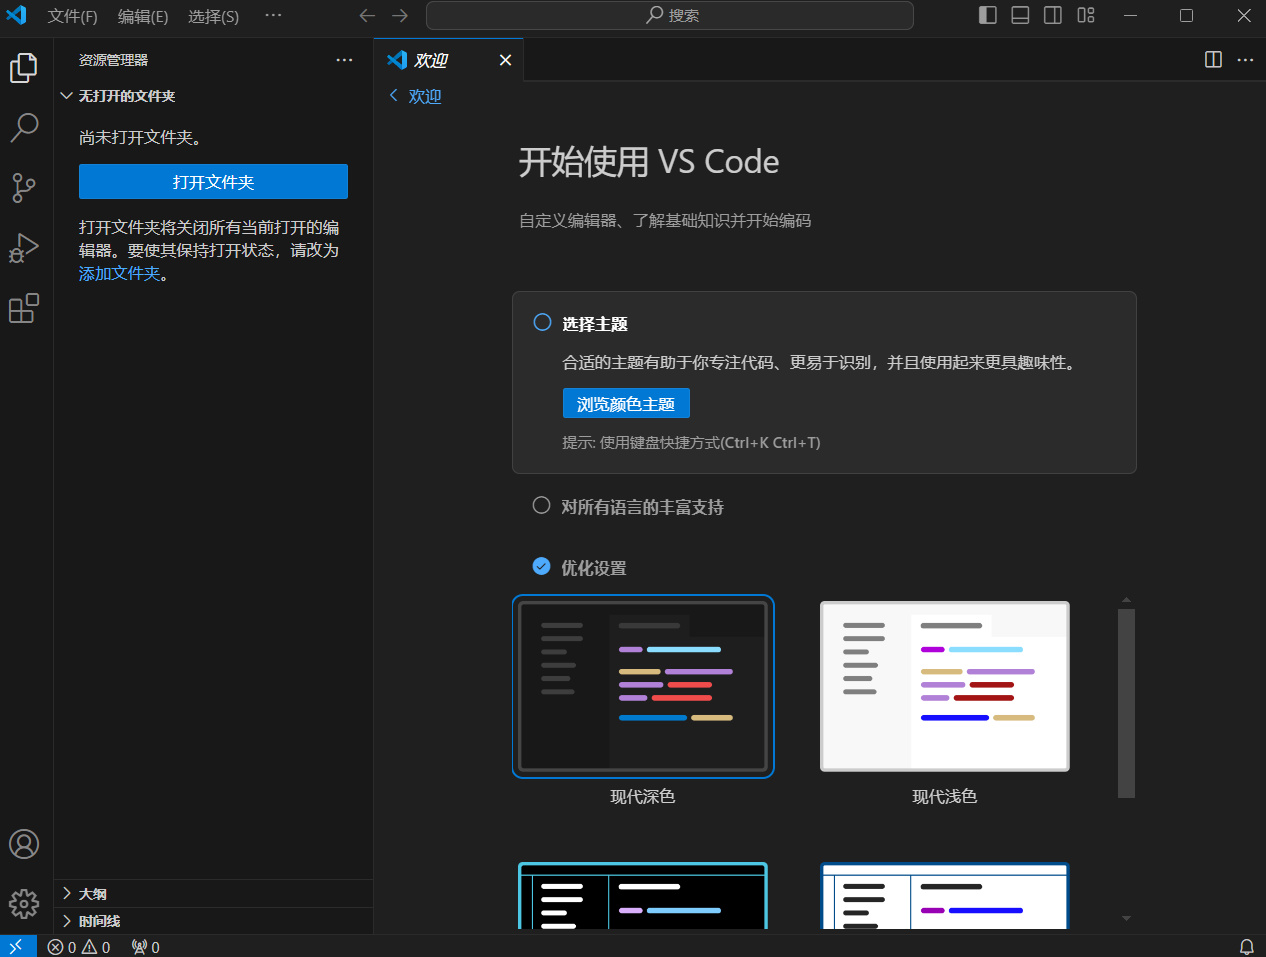
Task: Choose the 现代浅色 theme thumbnail
Action: (945, 686)
